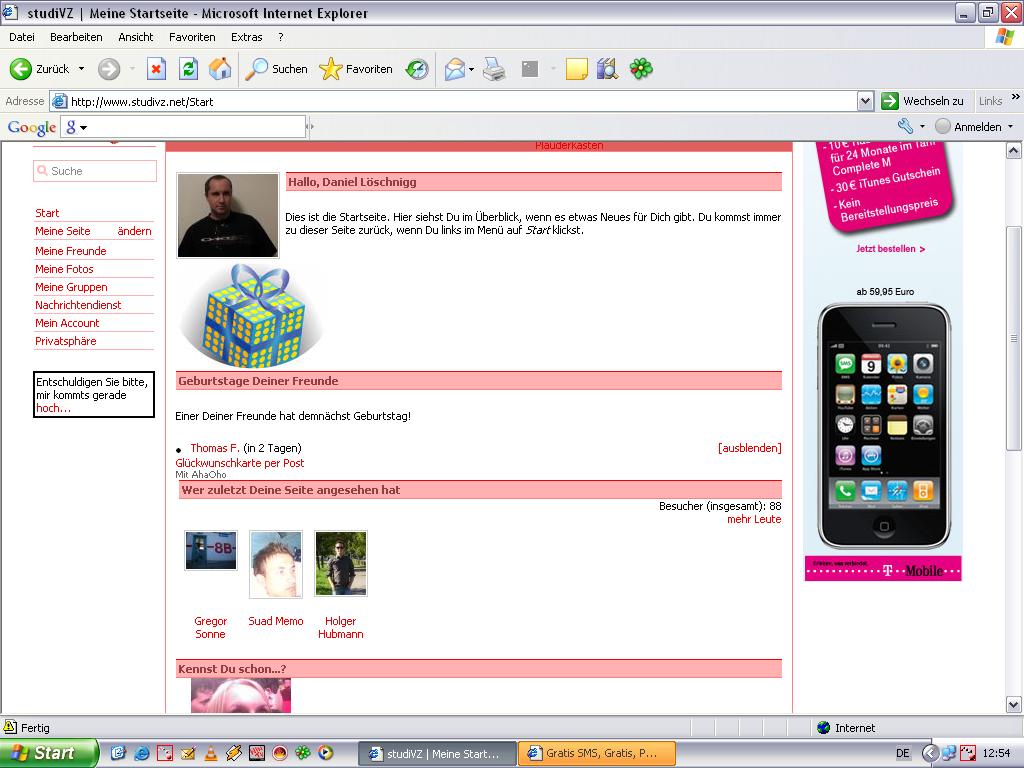Click the ändern link next to Meine Seite
The image size is (1024, 768).
coord(135,231)
